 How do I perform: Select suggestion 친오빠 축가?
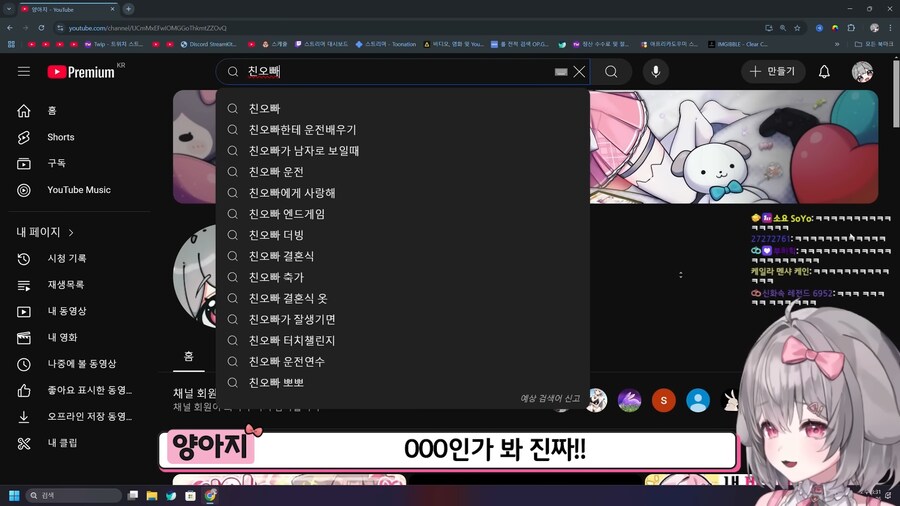pyautogui.click(x=402, y=277)
